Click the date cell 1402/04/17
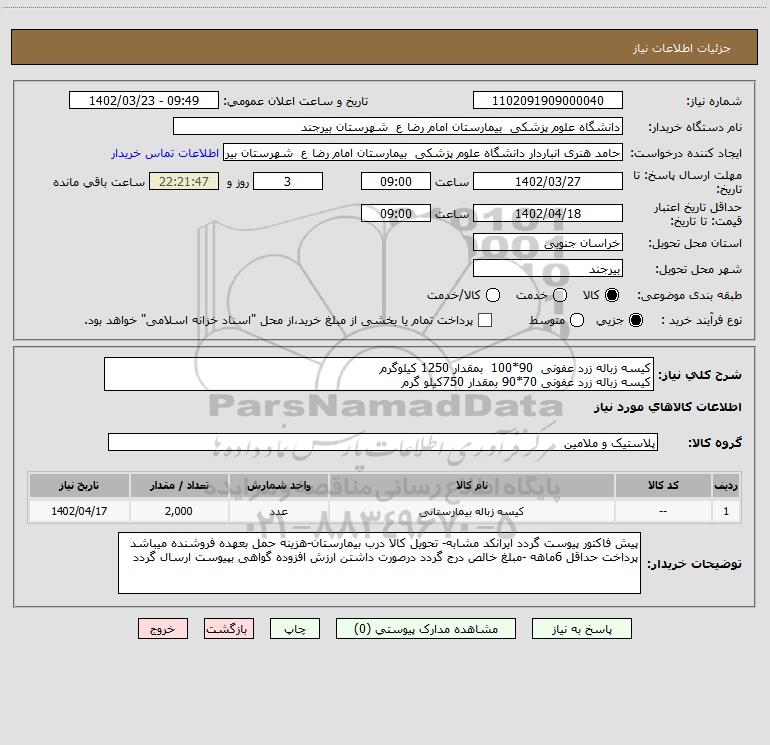This screenshot has height=745, width=770. 79,511
